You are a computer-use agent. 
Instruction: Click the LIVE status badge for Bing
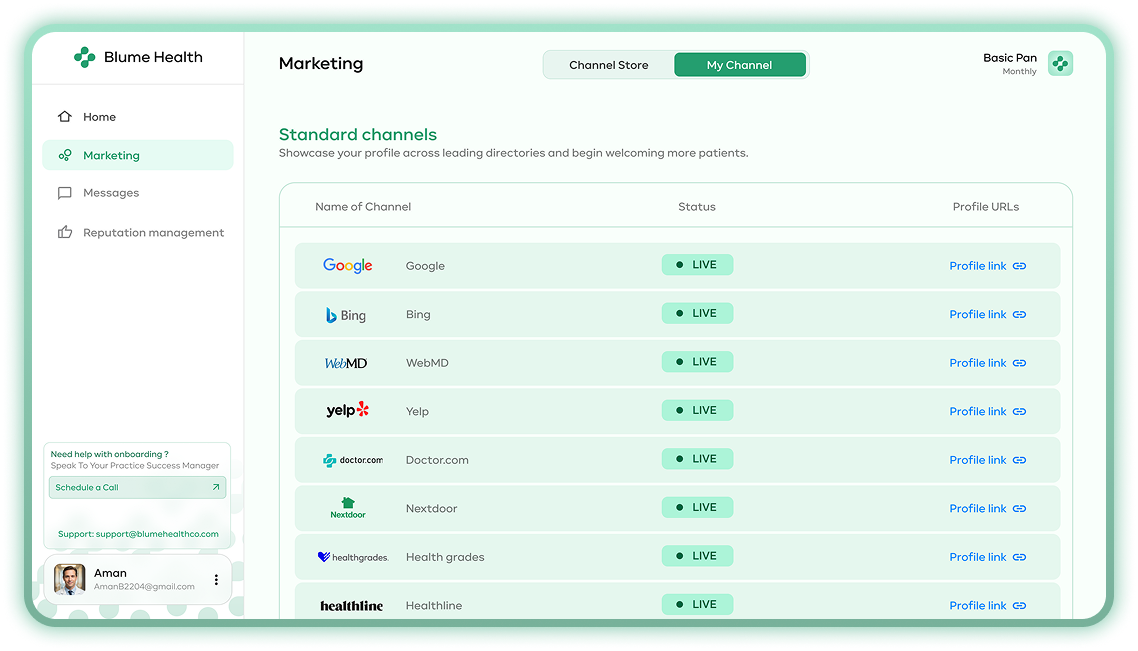click(697, 314)
